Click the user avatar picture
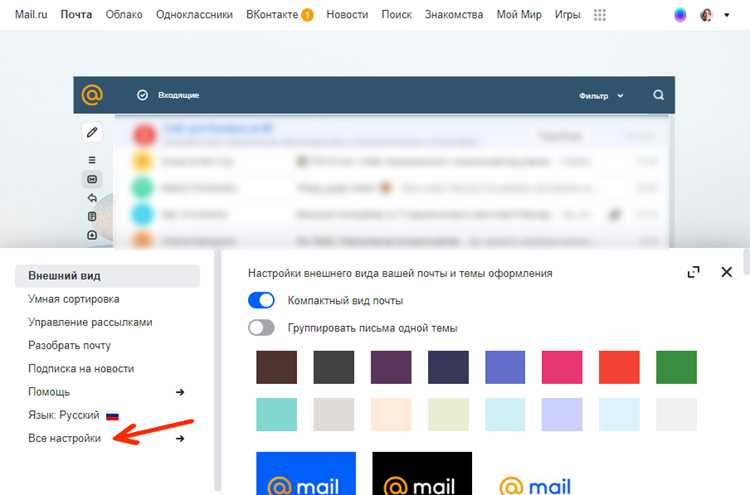The image size is (750, 495). pyautogui.click(x=706, y=15)
